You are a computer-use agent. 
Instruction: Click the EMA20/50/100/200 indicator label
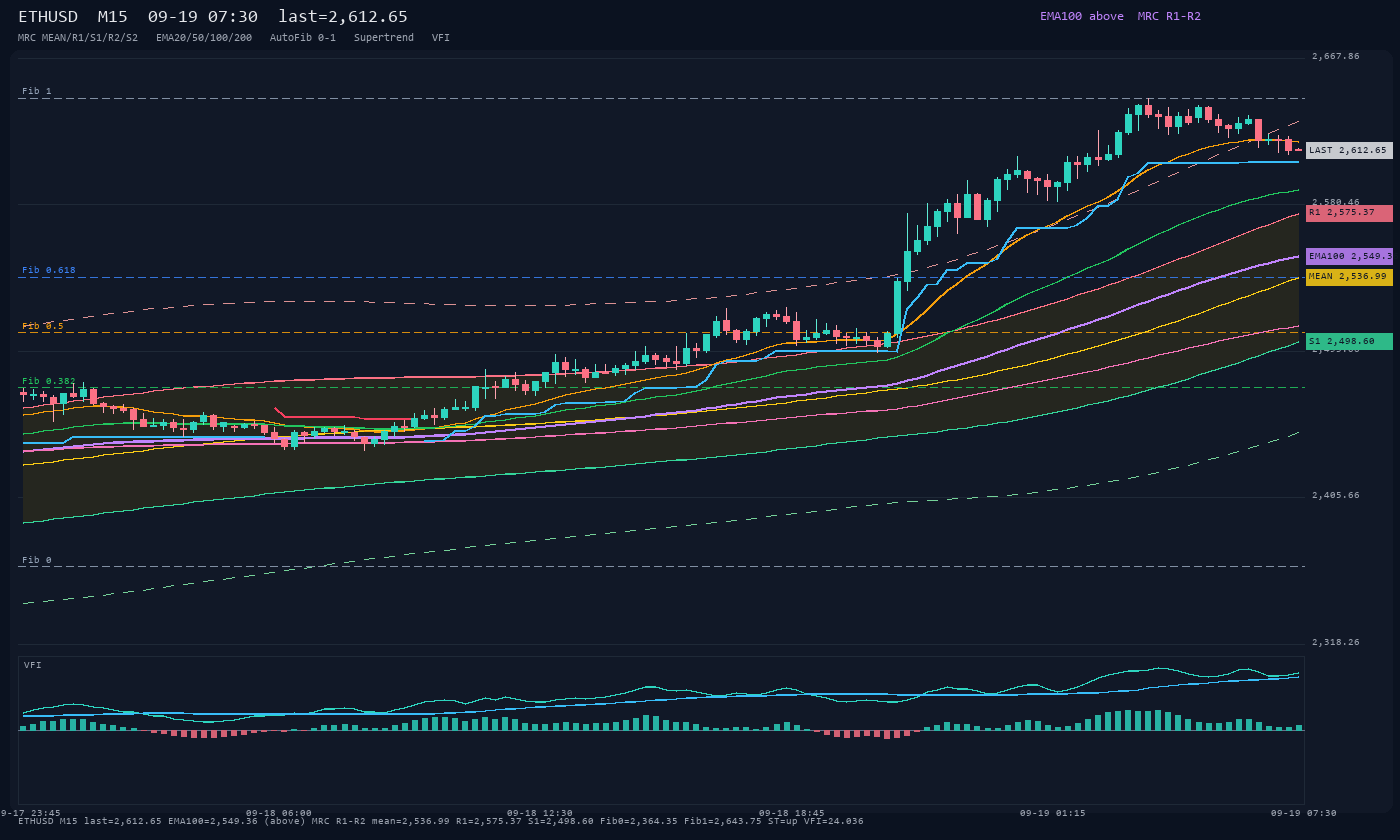pos(204,38)
